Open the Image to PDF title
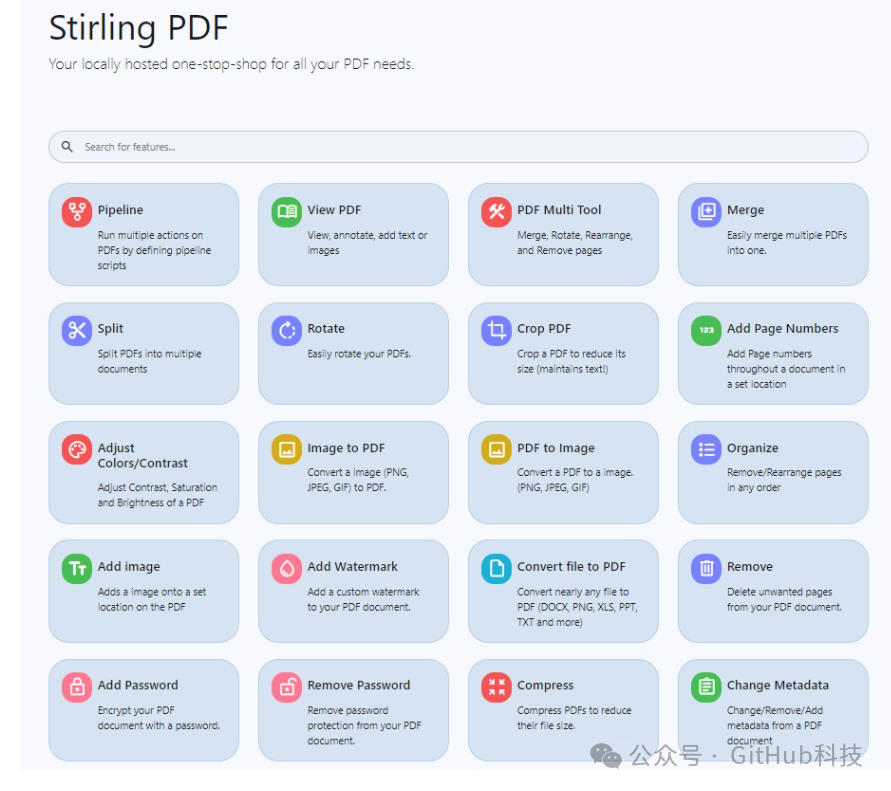This screenshot has width=891, height=791. pos(346,448)
